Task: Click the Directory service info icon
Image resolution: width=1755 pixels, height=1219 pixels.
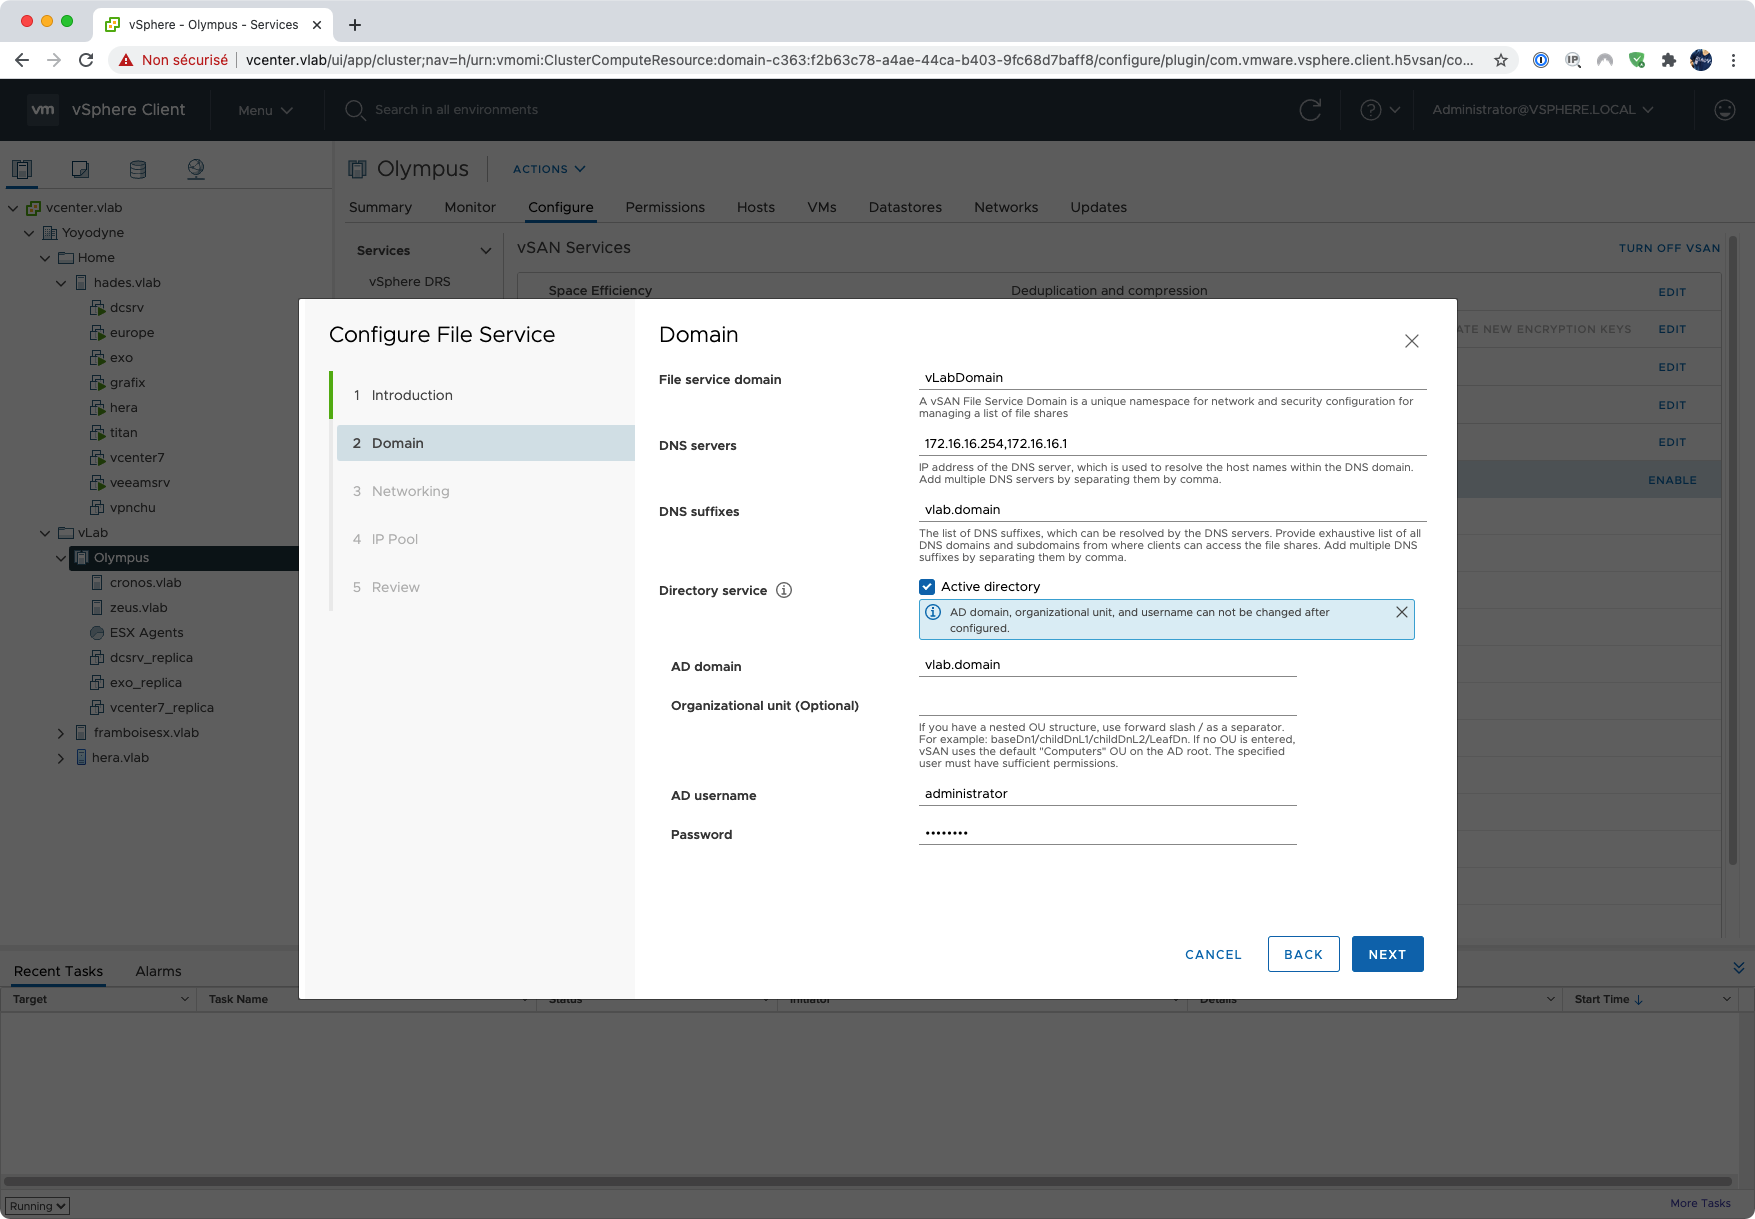Action: (784, 590)
